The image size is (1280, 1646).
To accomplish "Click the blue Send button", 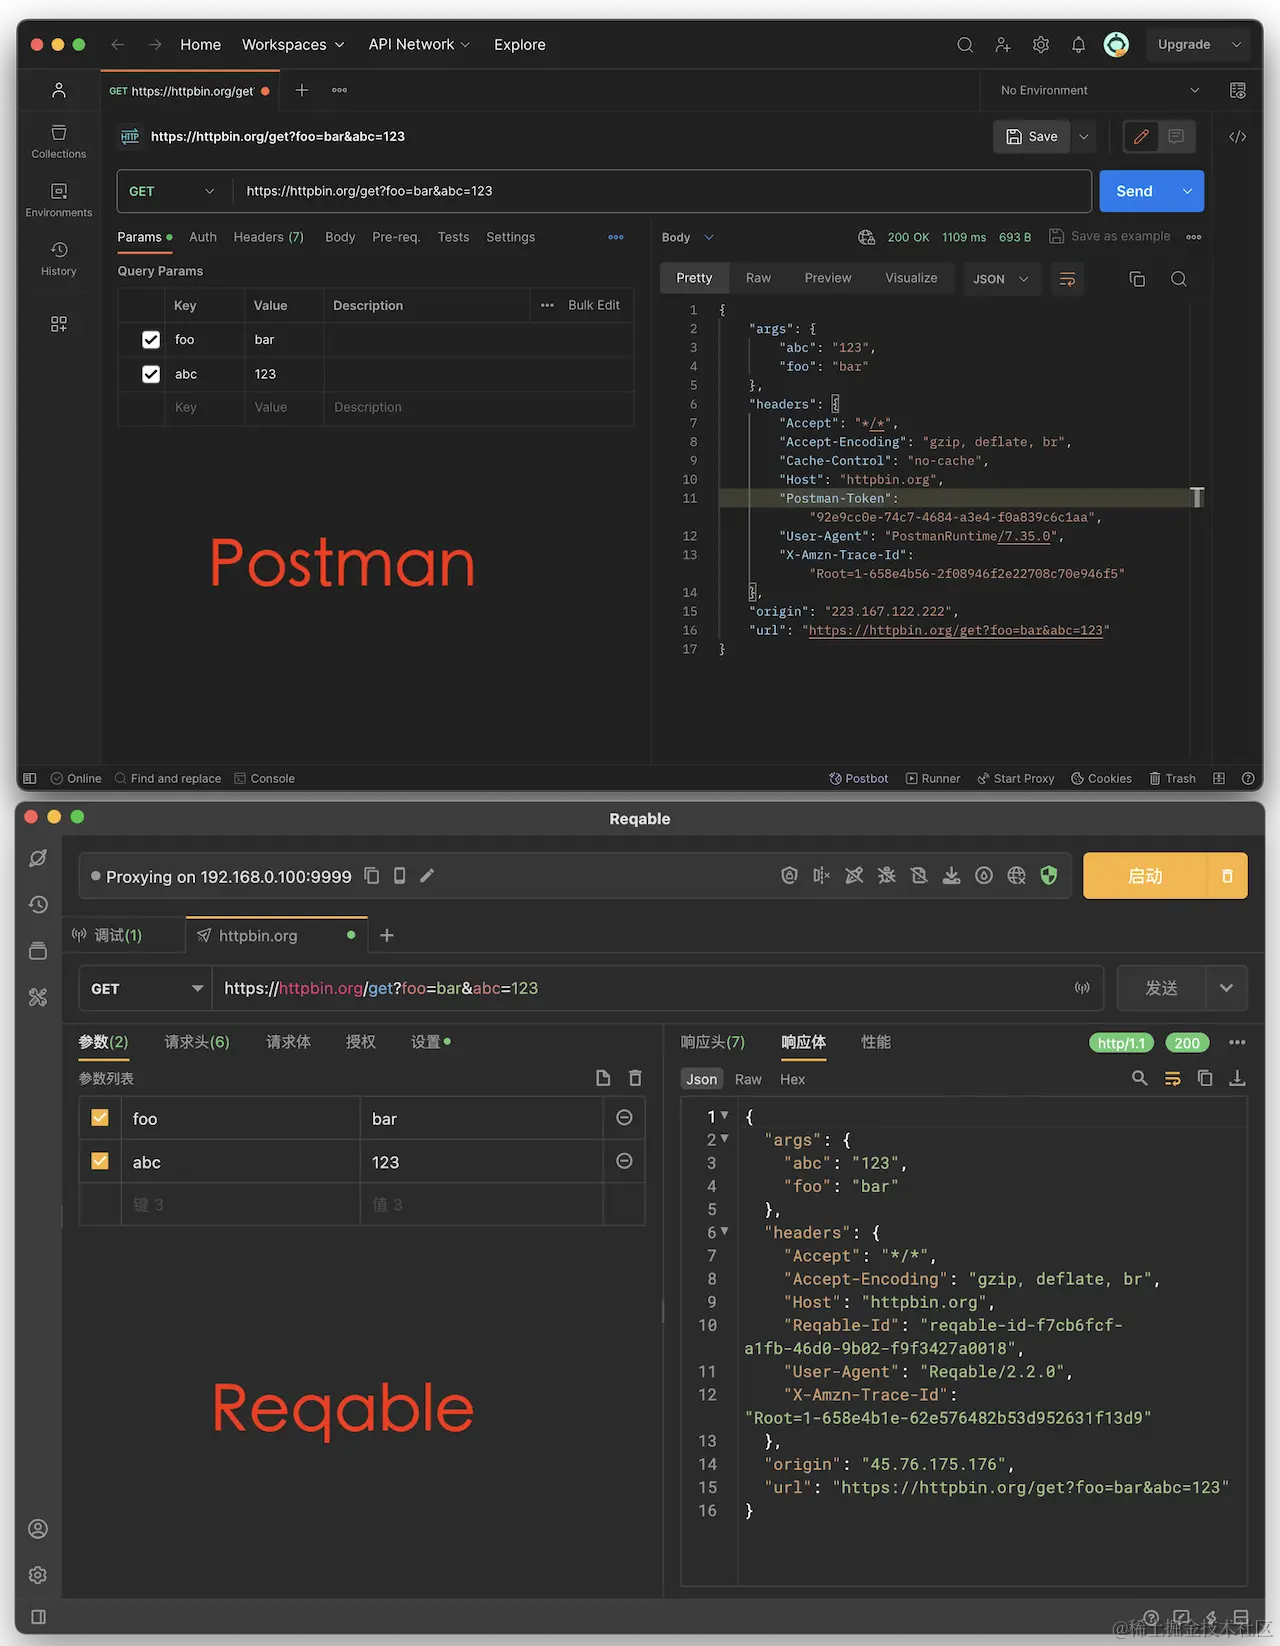I will 1135,191.
